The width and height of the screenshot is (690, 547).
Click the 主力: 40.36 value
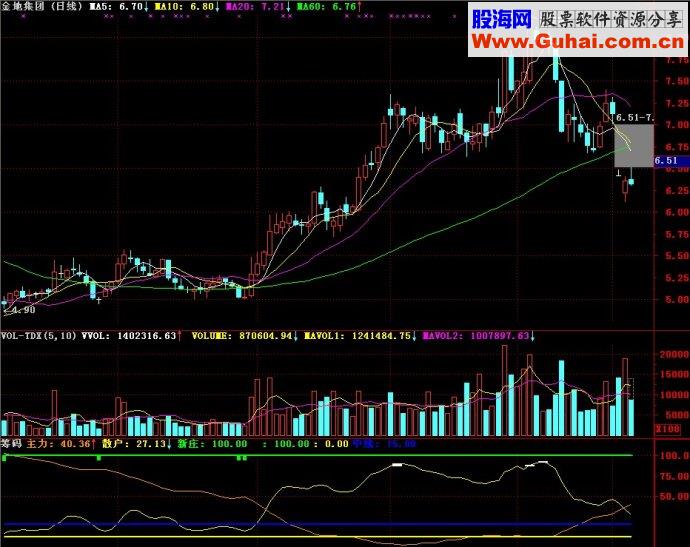pyautogui.click(x=59, y=444)
